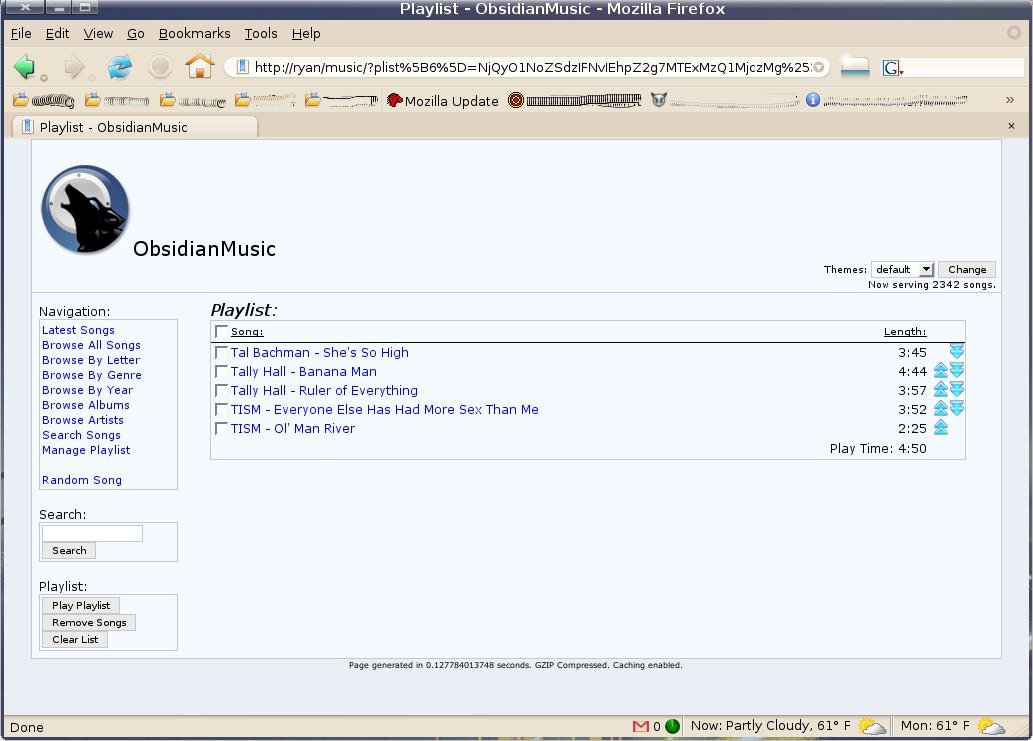Open the search engine picker arrow
Viewport: 1033px width, 741px height.
[901, 71]
